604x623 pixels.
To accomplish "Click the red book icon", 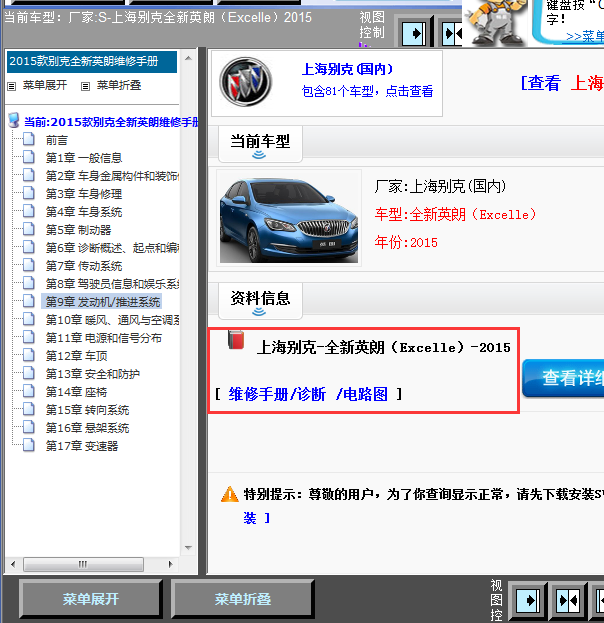I will click(x=236, y=340).
